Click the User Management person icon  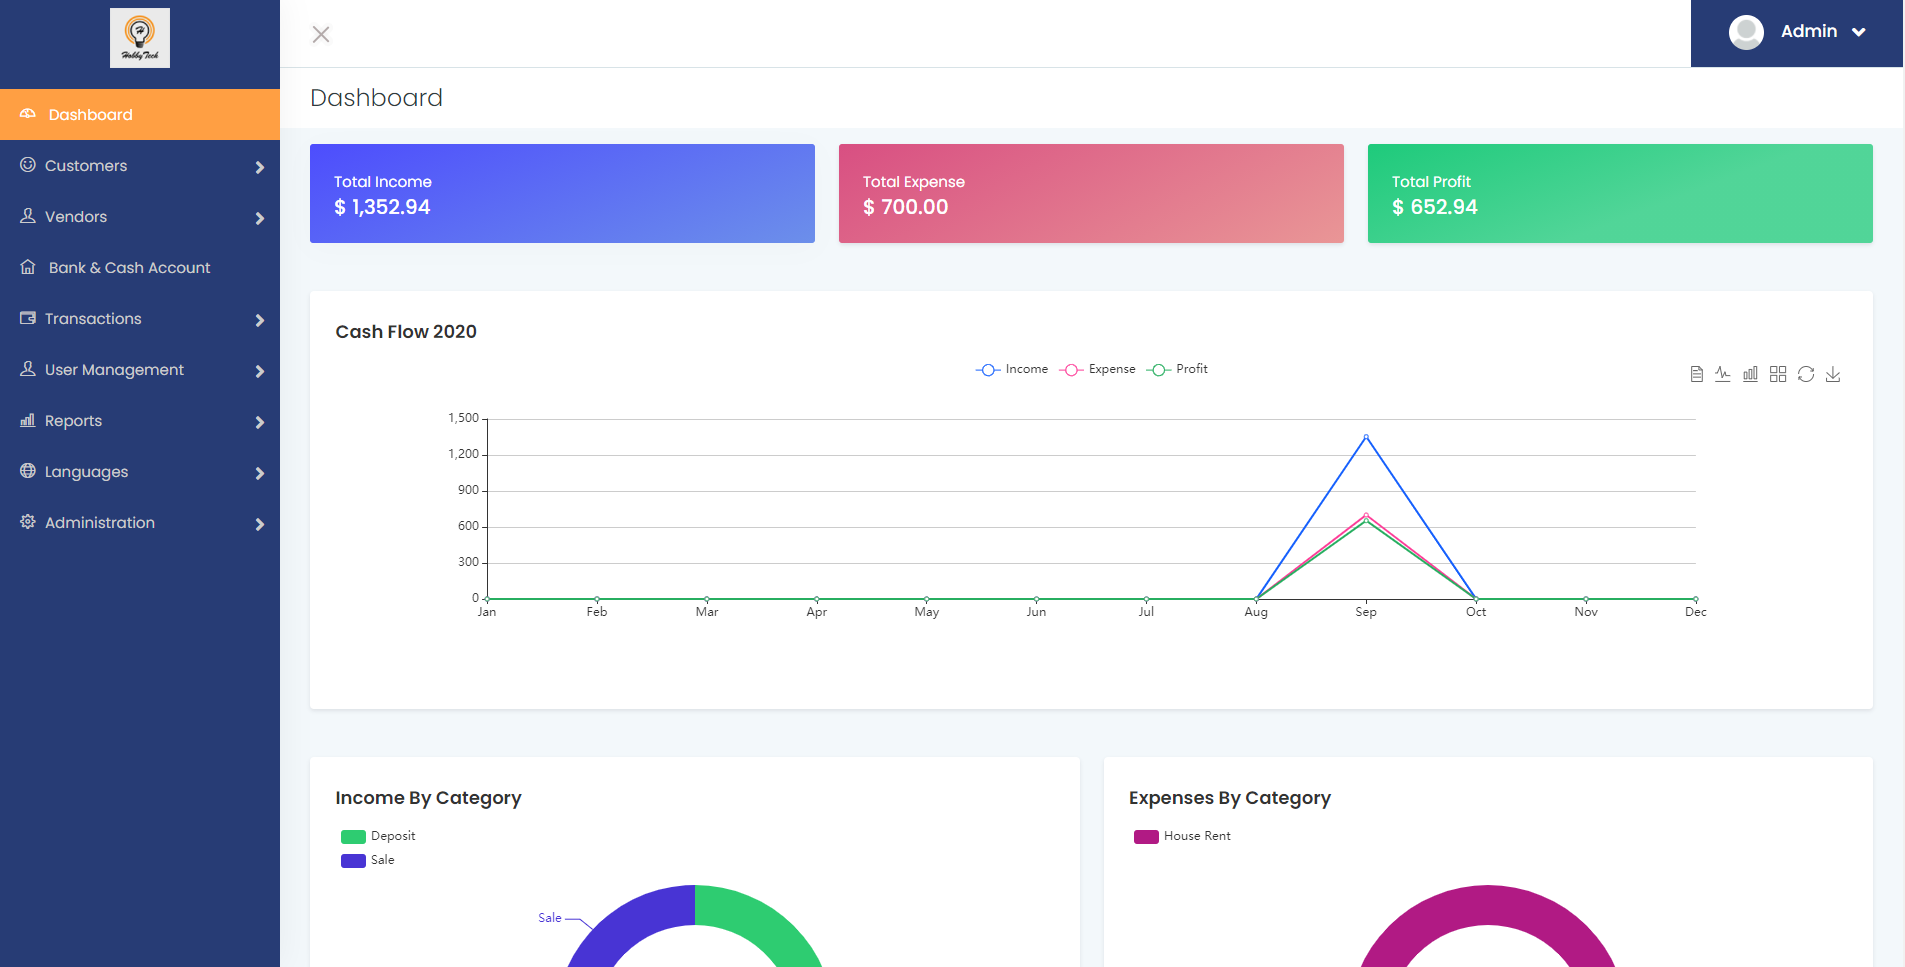point(28,368)
